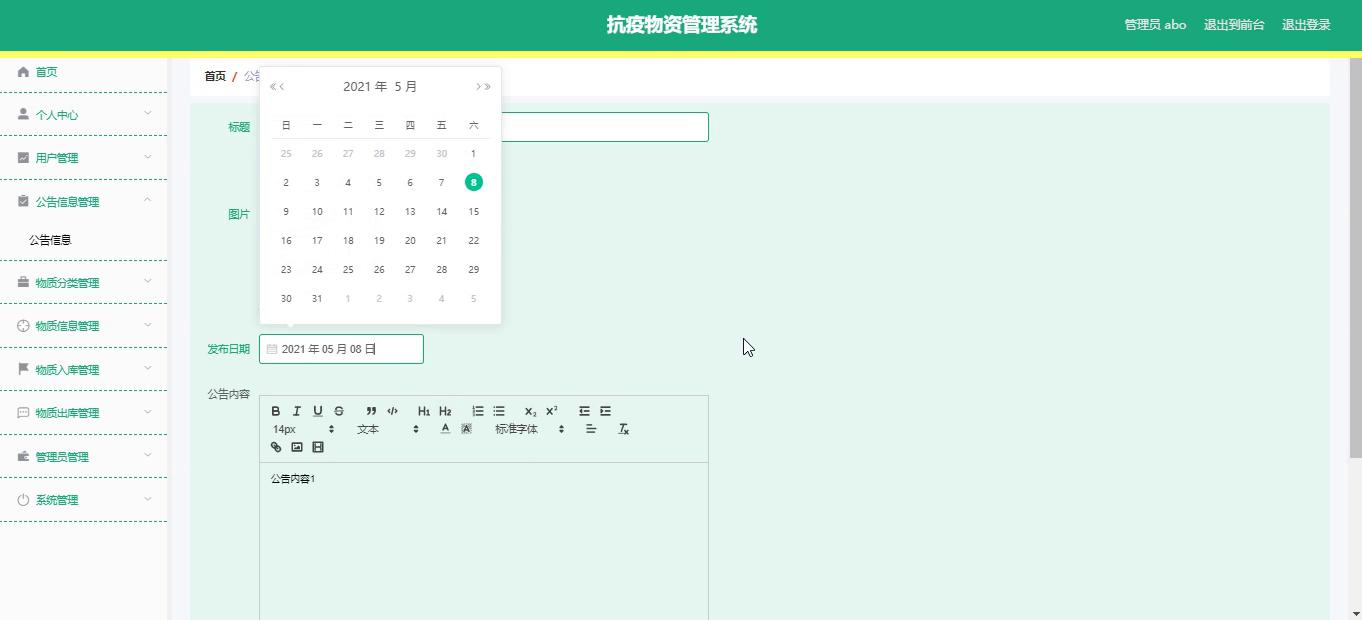1362x620 pixels.
Task: Insert an ordered list
Action: 478,411
